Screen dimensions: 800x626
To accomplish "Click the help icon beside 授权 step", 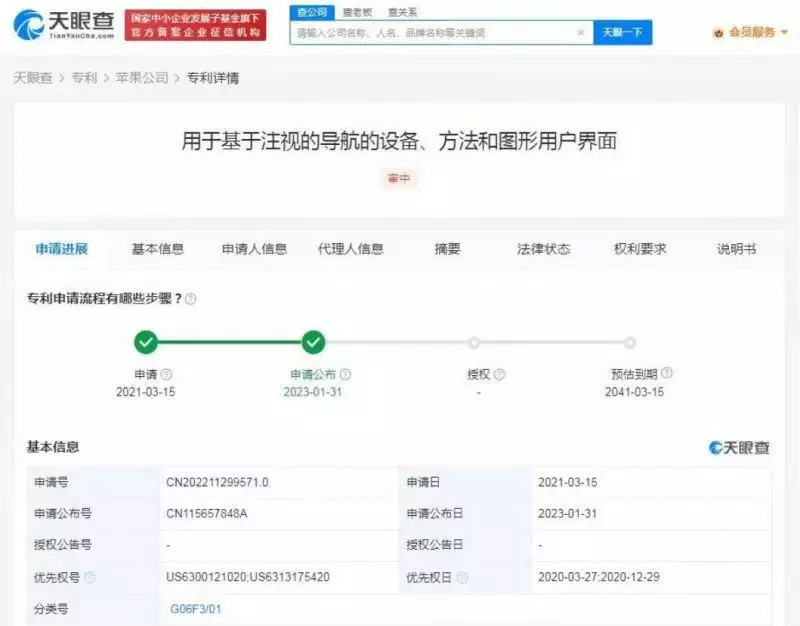I will coord(499,374).
